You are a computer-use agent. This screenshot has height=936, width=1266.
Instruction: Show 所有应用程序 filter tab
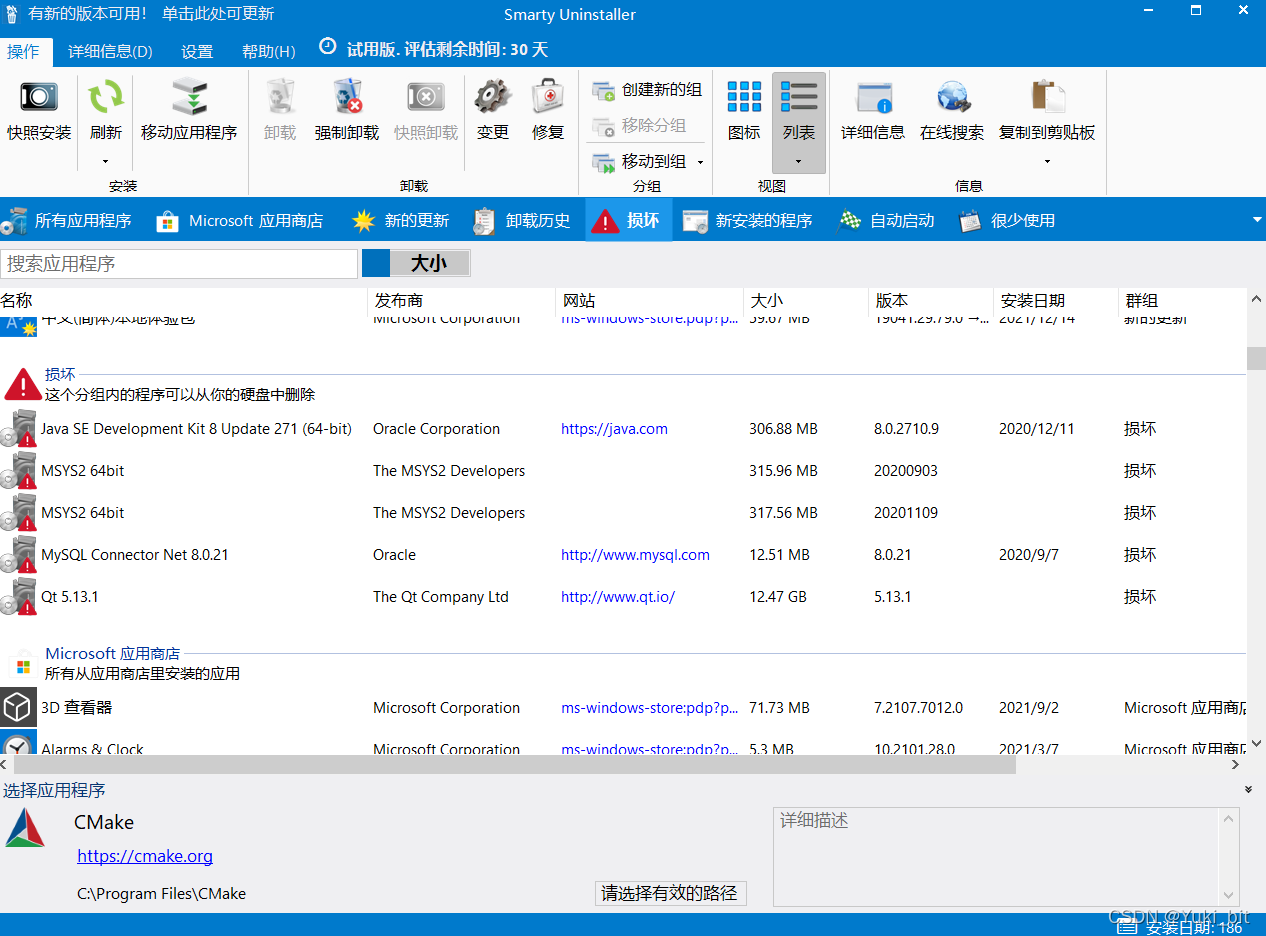pyautogui.click(x=67, y=220)
